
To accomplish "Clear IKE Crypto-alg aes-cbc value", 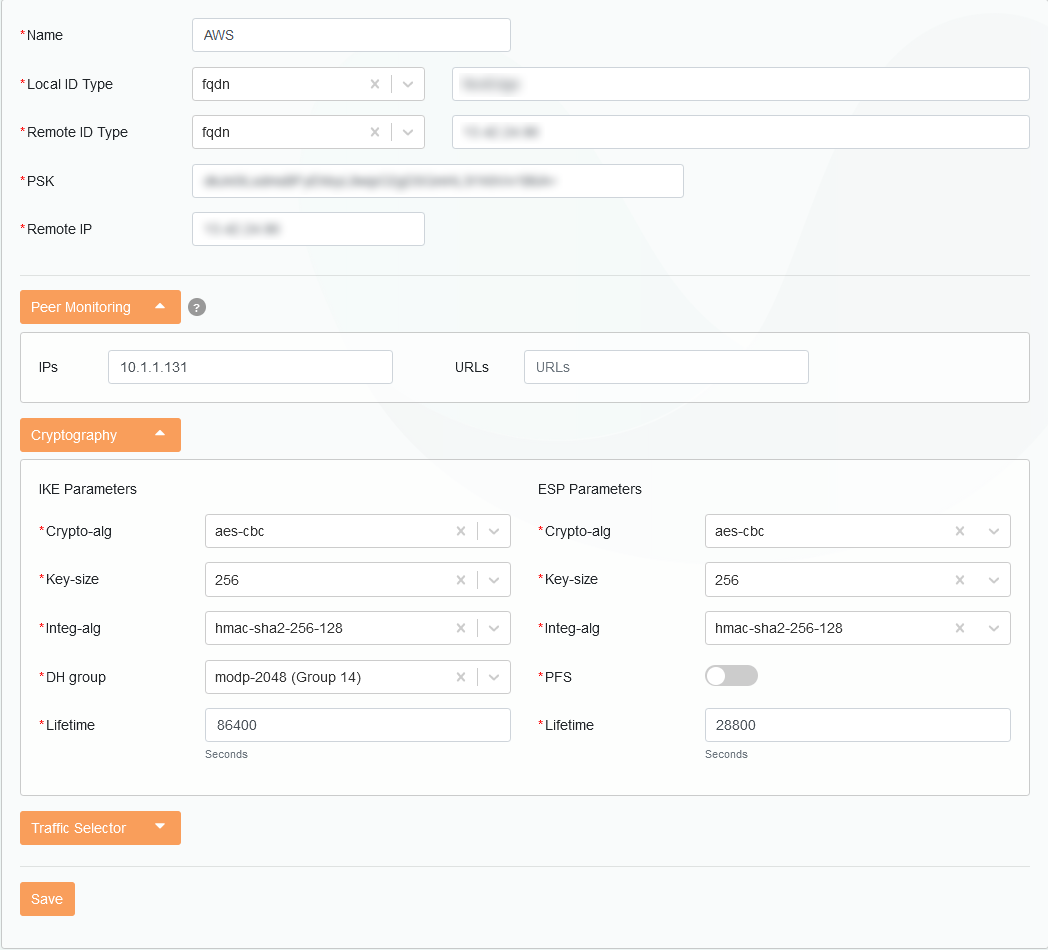I will pos(461,532).
